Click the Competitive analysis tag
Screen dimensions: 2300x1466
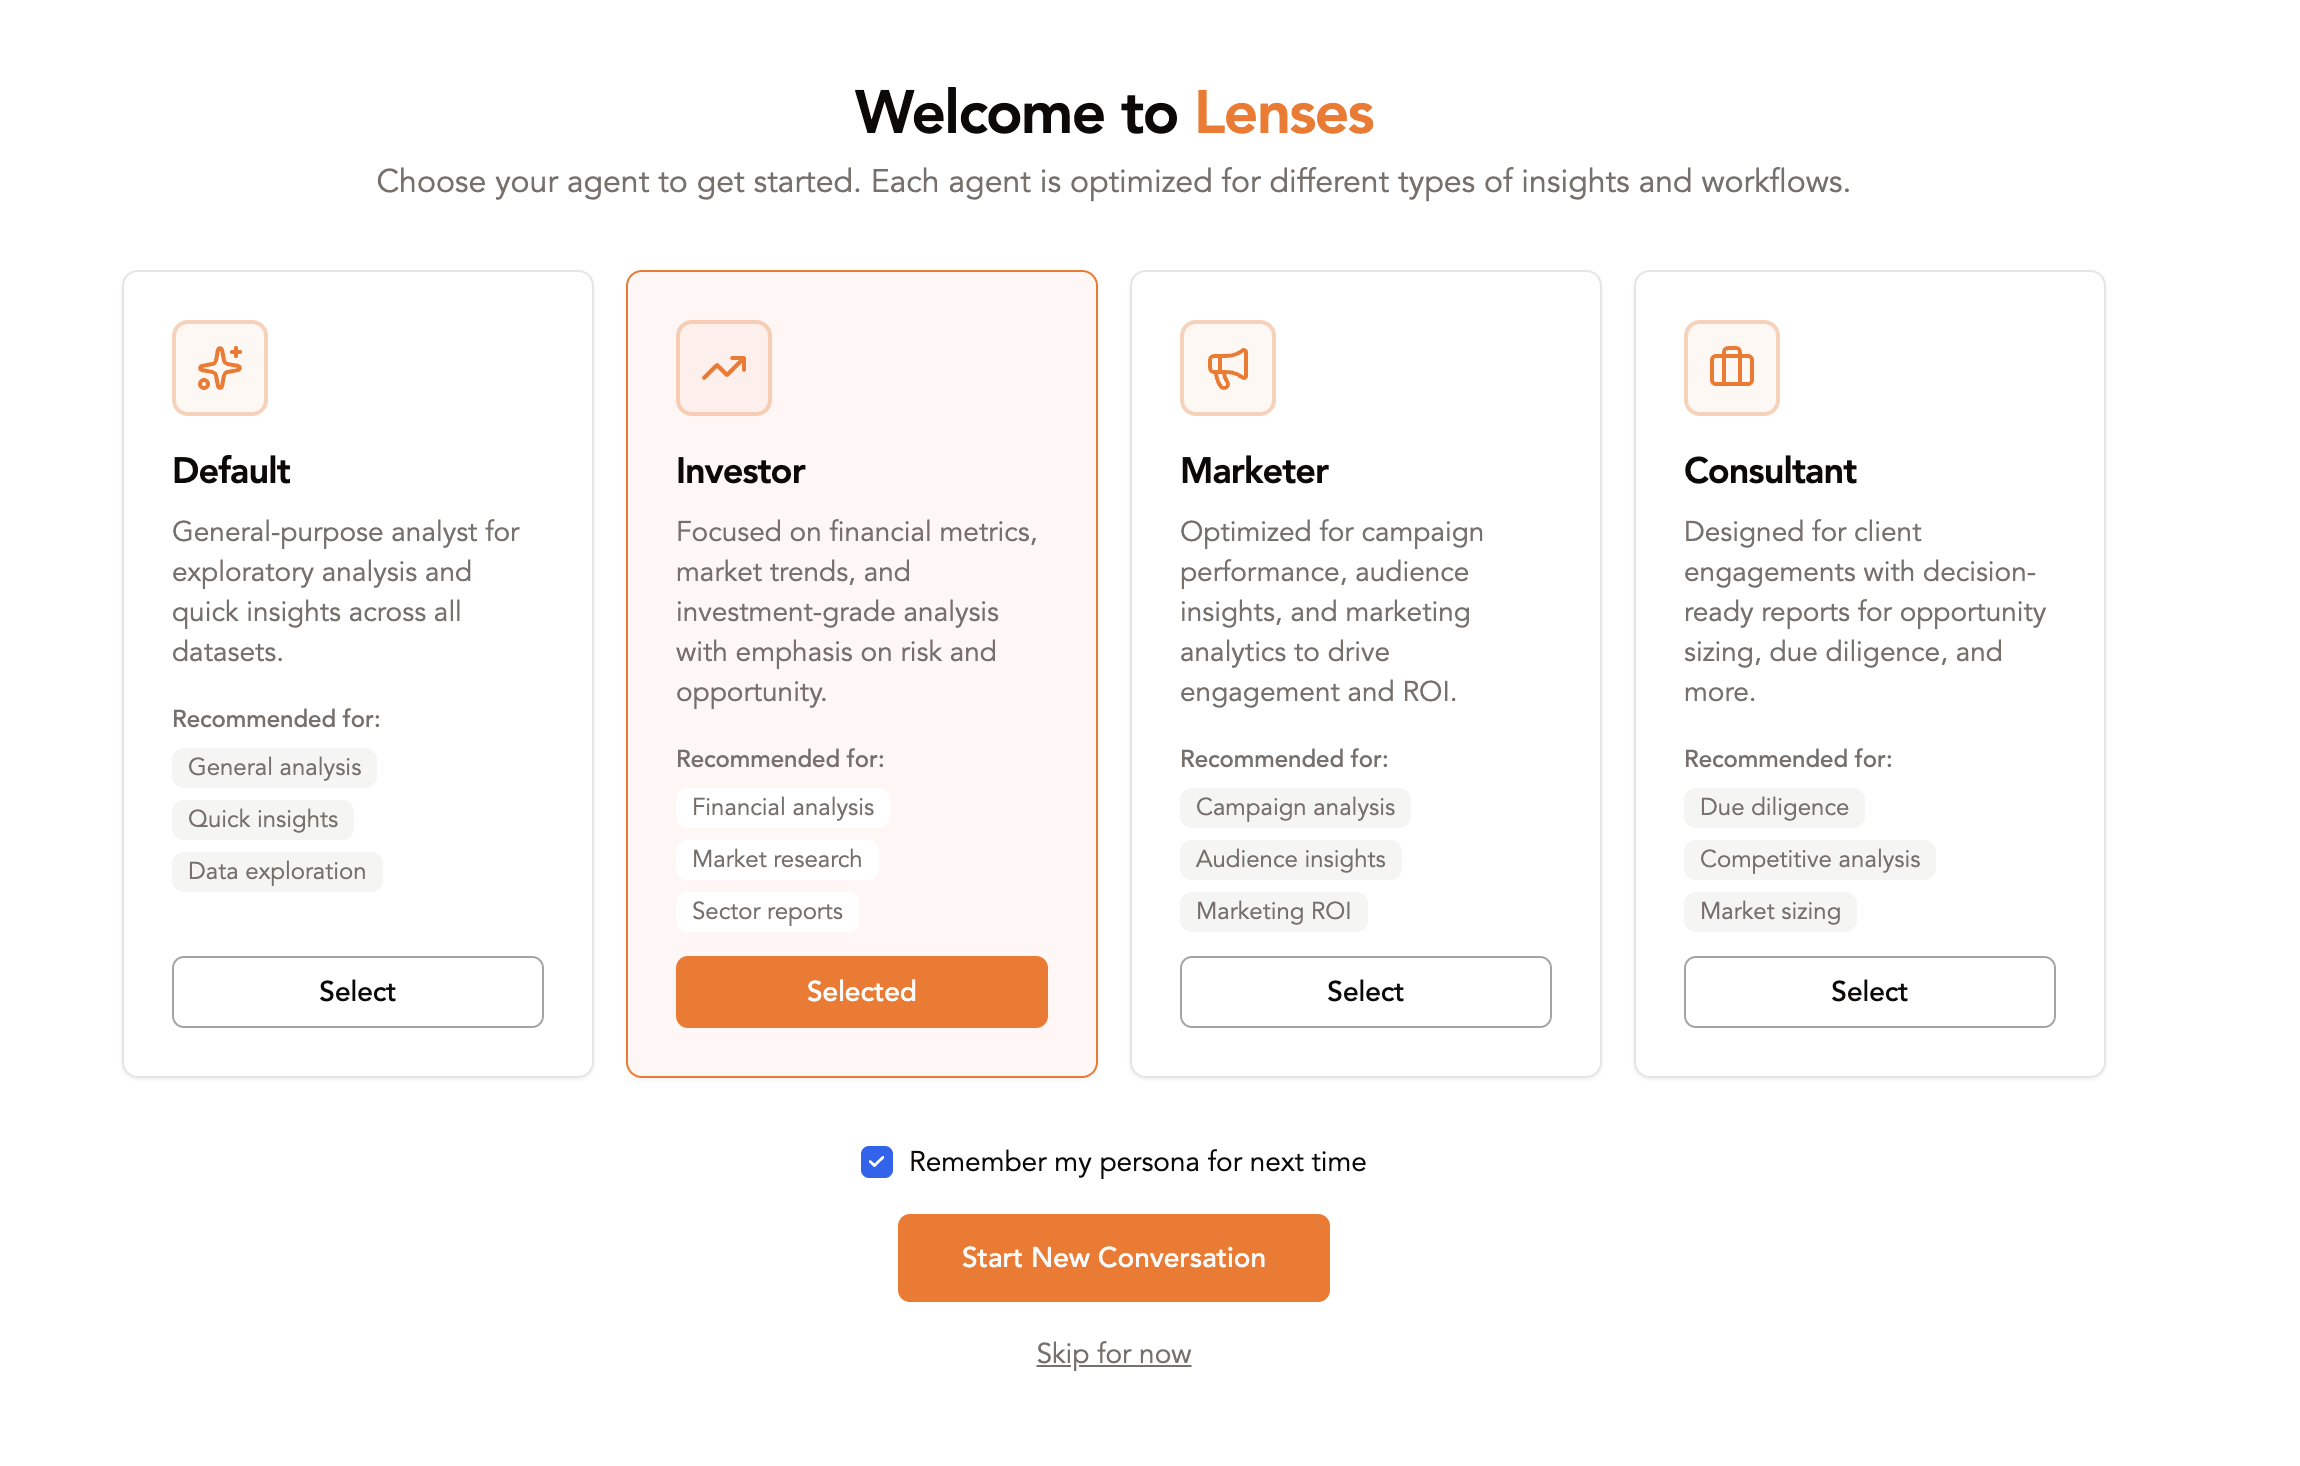(1810, 860)
